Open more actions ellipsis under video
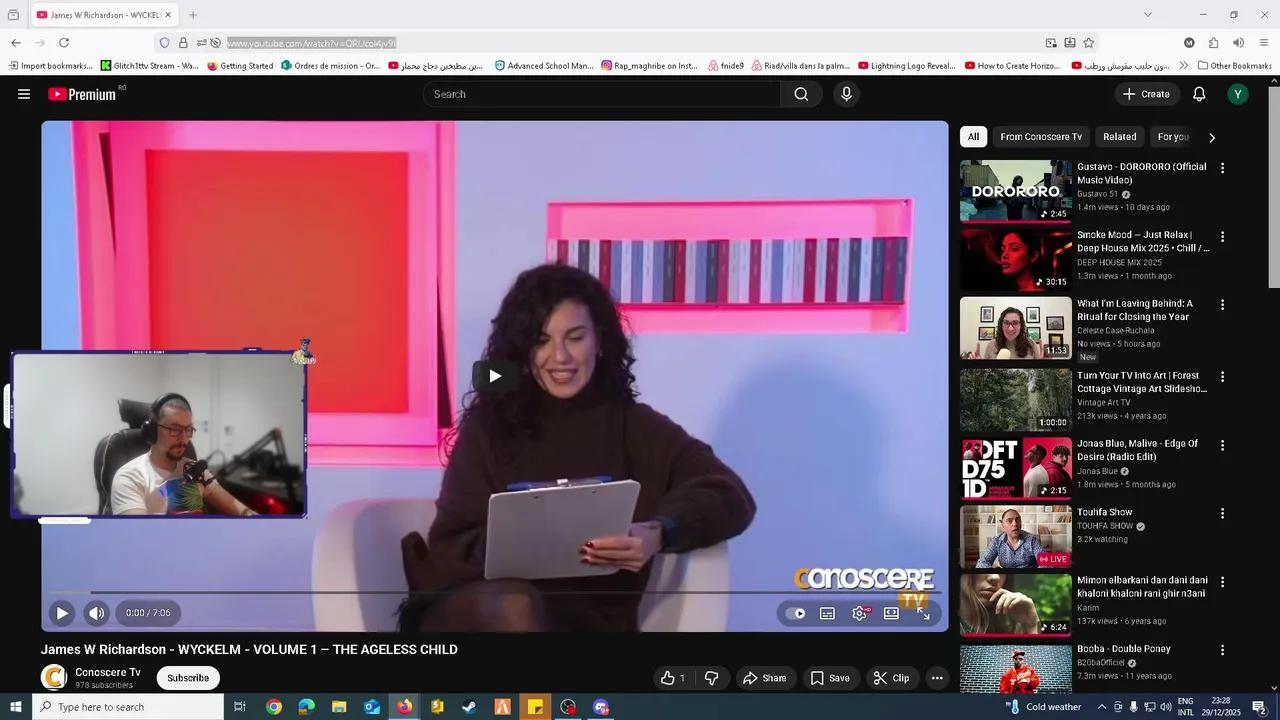 pyautogui.click(x=937, y=678)
